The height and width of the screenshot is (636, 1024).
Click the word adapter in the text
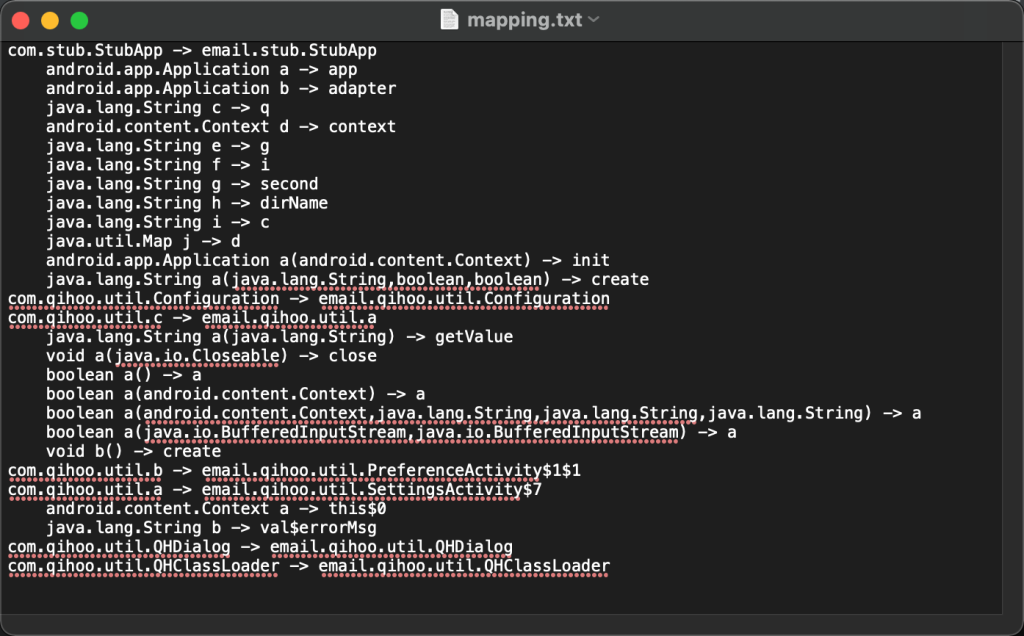click(362, 89)
